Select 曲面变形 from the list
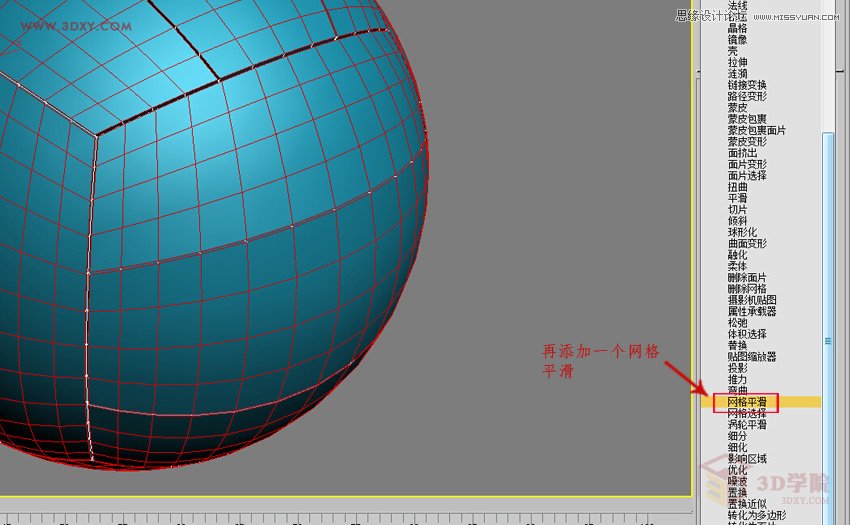The width and height of the screenshot is (850, 525). 746,243
